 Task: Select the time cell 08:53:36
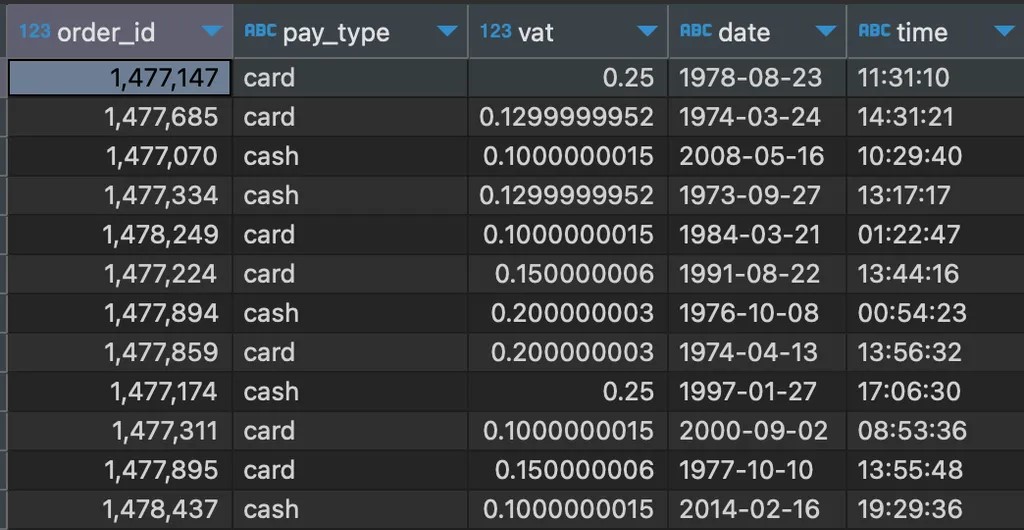[x=935, y=430]
